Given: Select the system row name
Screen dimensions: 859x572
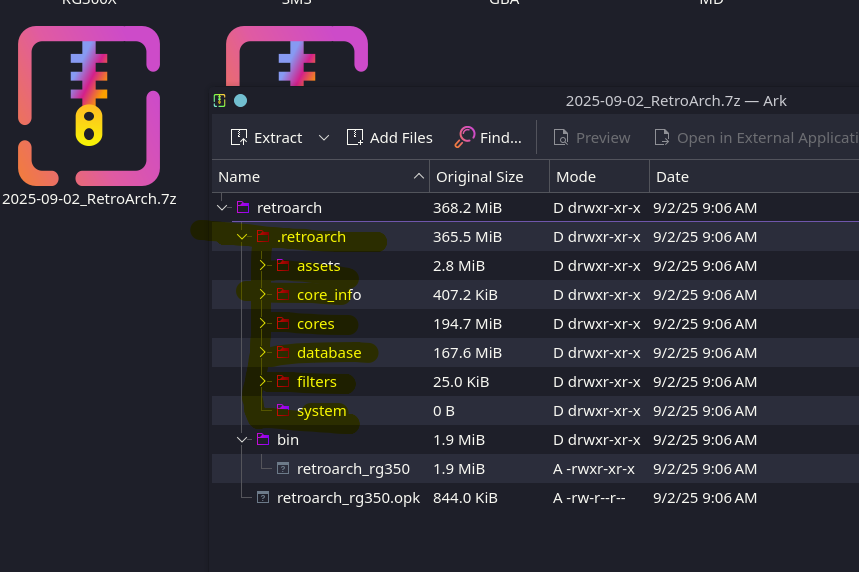Looking at the screenshot, I should click(322, 411).
